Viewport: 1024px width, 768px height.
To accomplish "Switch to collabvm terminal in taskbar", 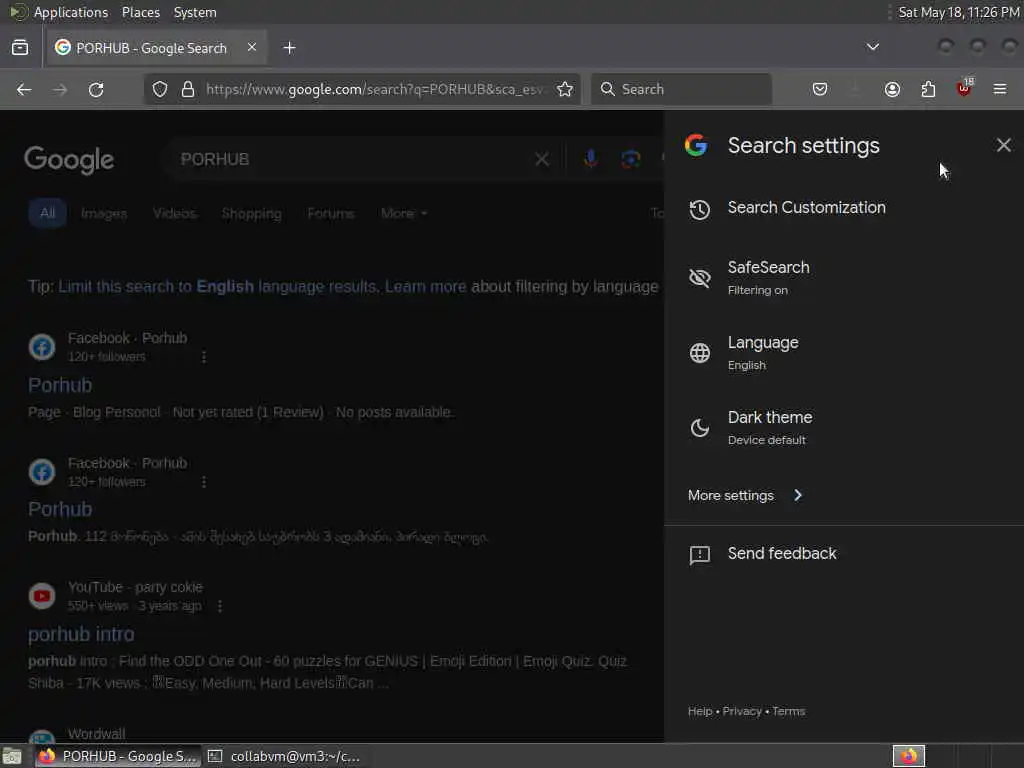I will point(283,756).
